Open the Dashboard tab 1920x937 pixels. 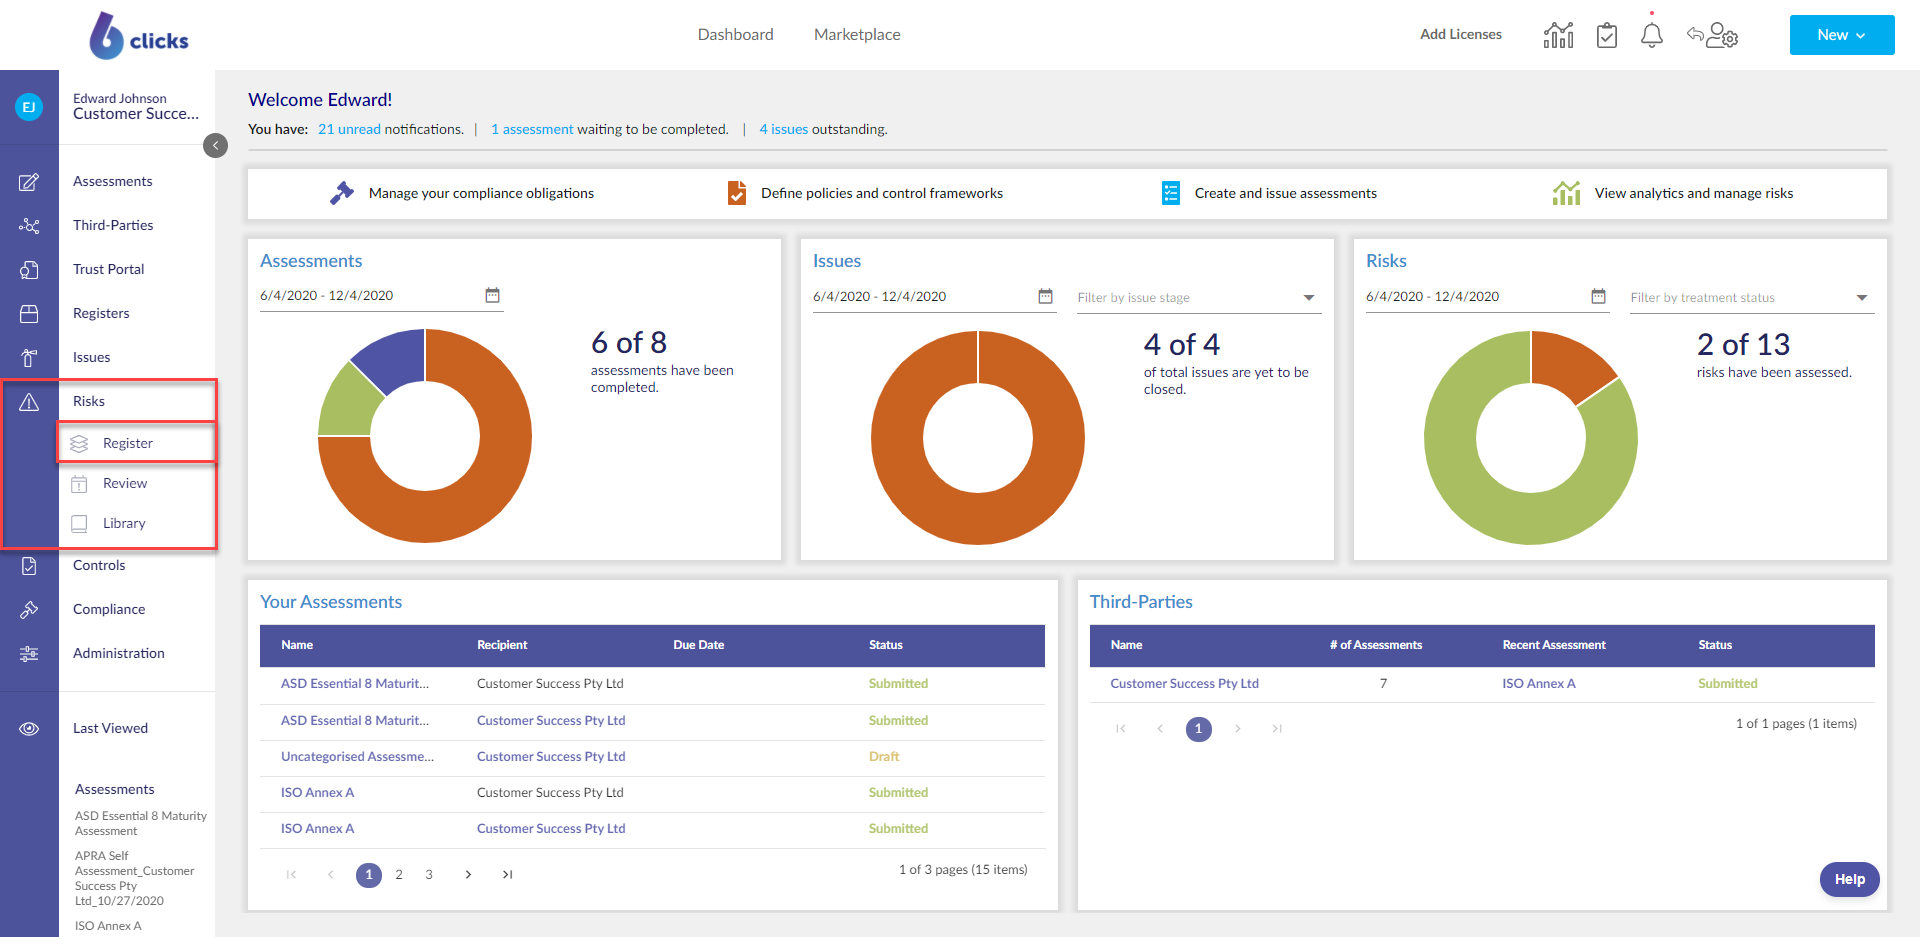(x=736, y=35)
